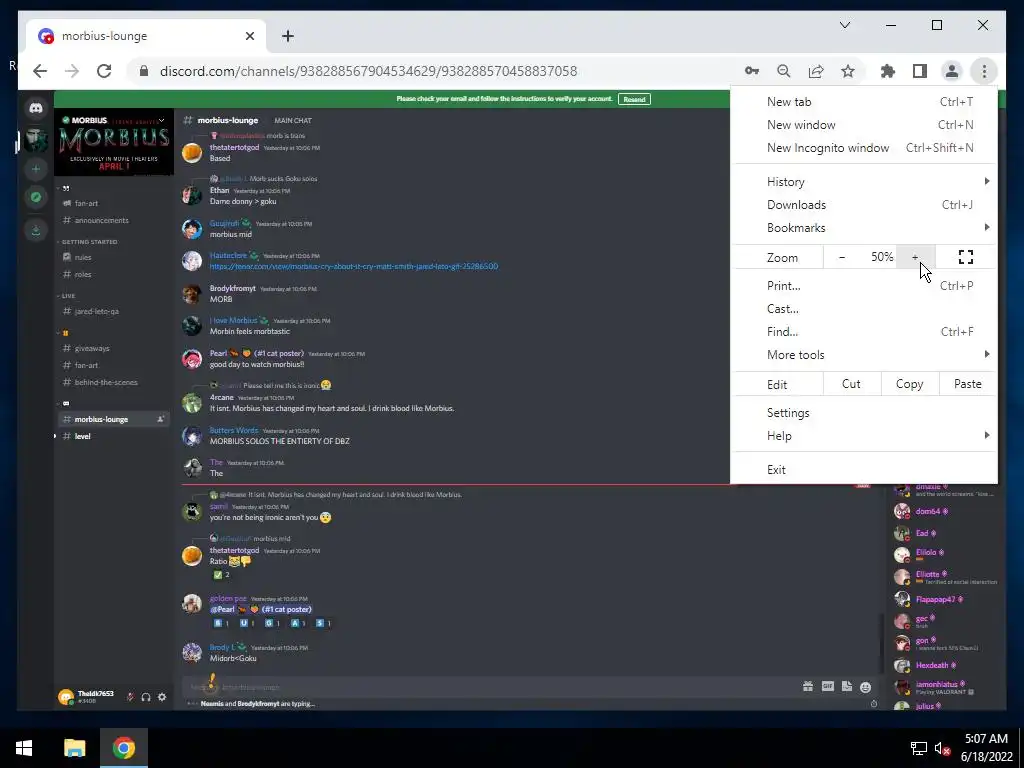This screenshot has height=768, width=1024.
Task: Select the Morbius server icon in sidebar
Action: click(x=36, y=139)
